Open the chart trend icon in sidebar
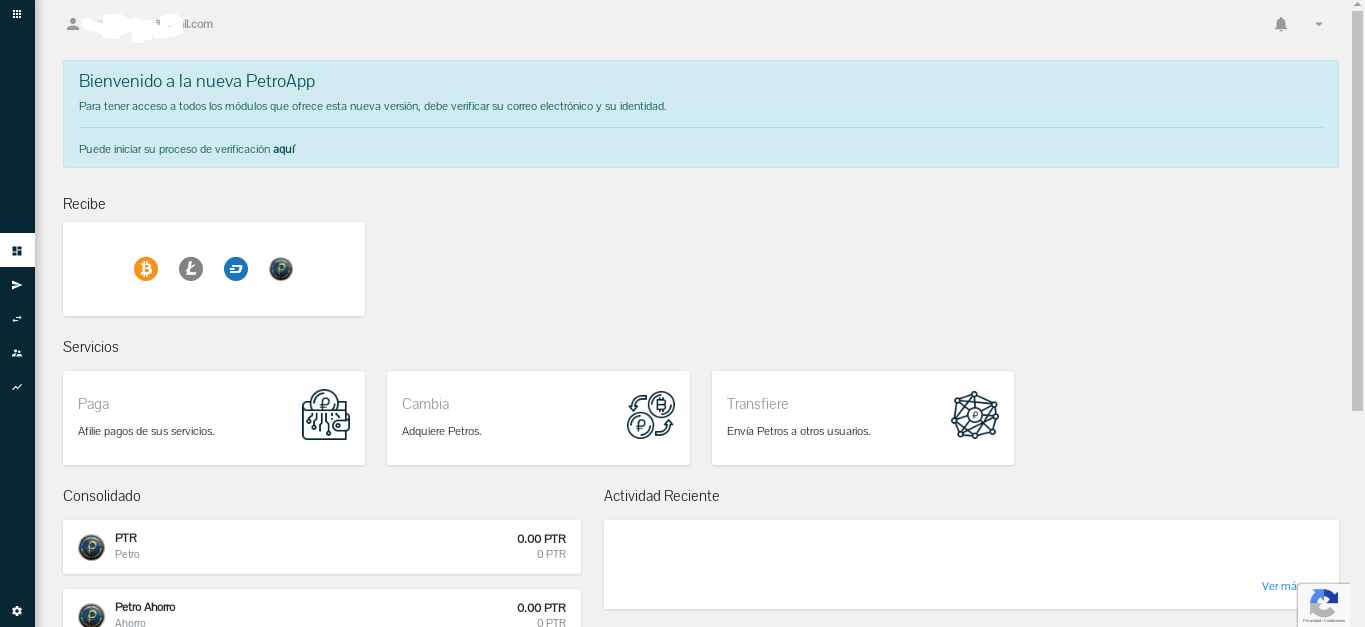1365x627 pixels. click(x=17, y=387)
